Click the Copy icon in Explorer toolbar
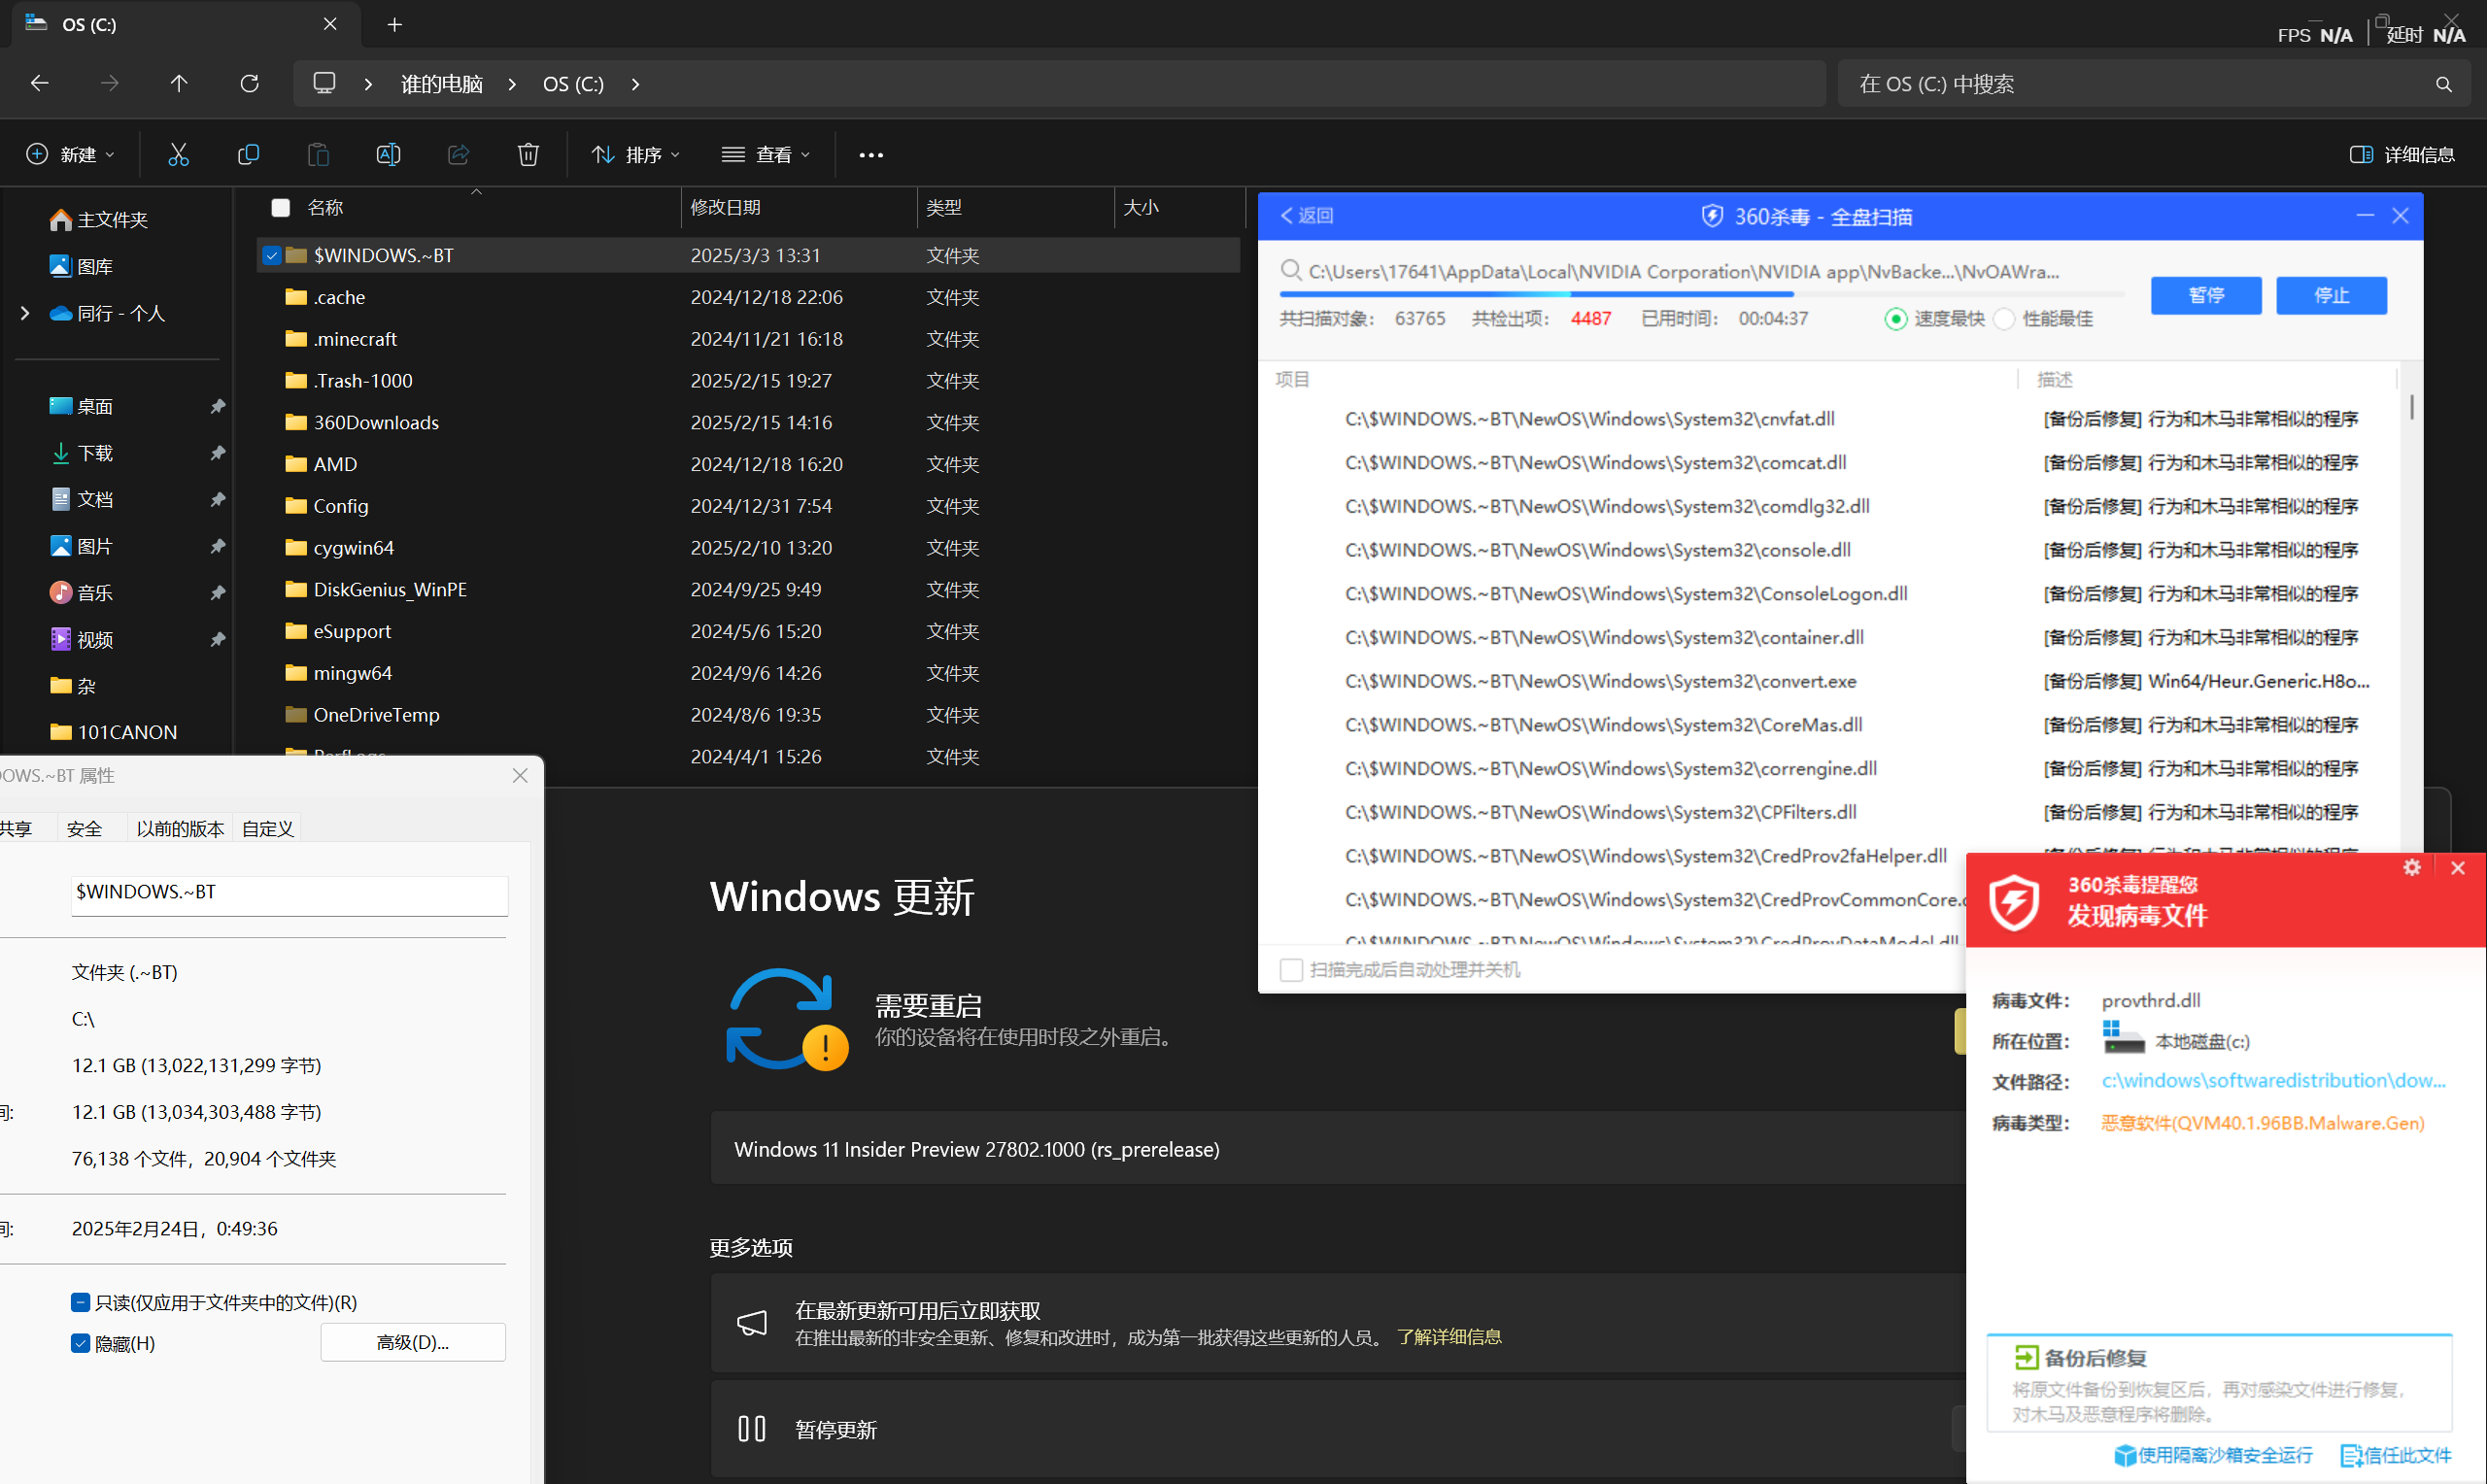 (248, 154)
